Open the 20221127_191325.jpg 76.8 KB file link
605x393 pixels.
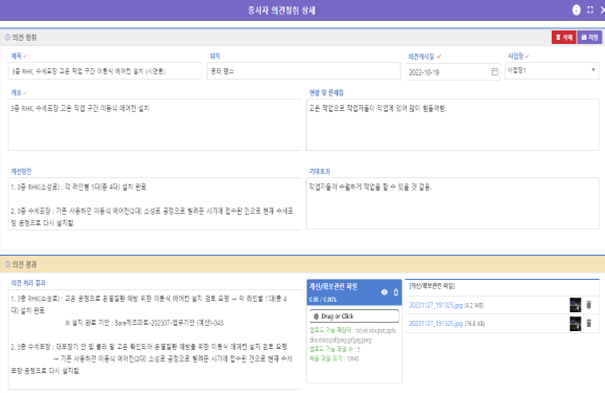[436, 324]
